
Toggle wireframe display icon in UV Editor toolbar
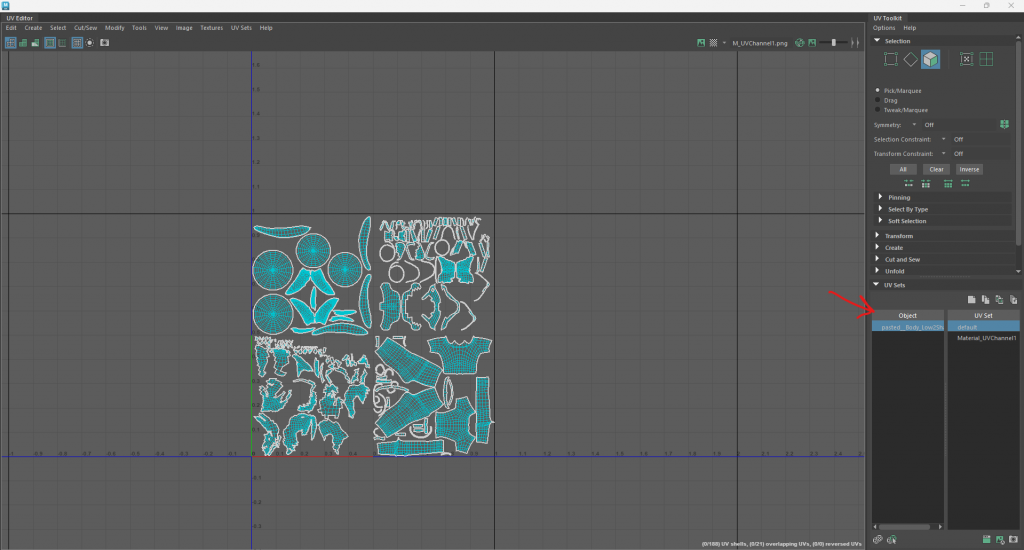click(10, 43)
